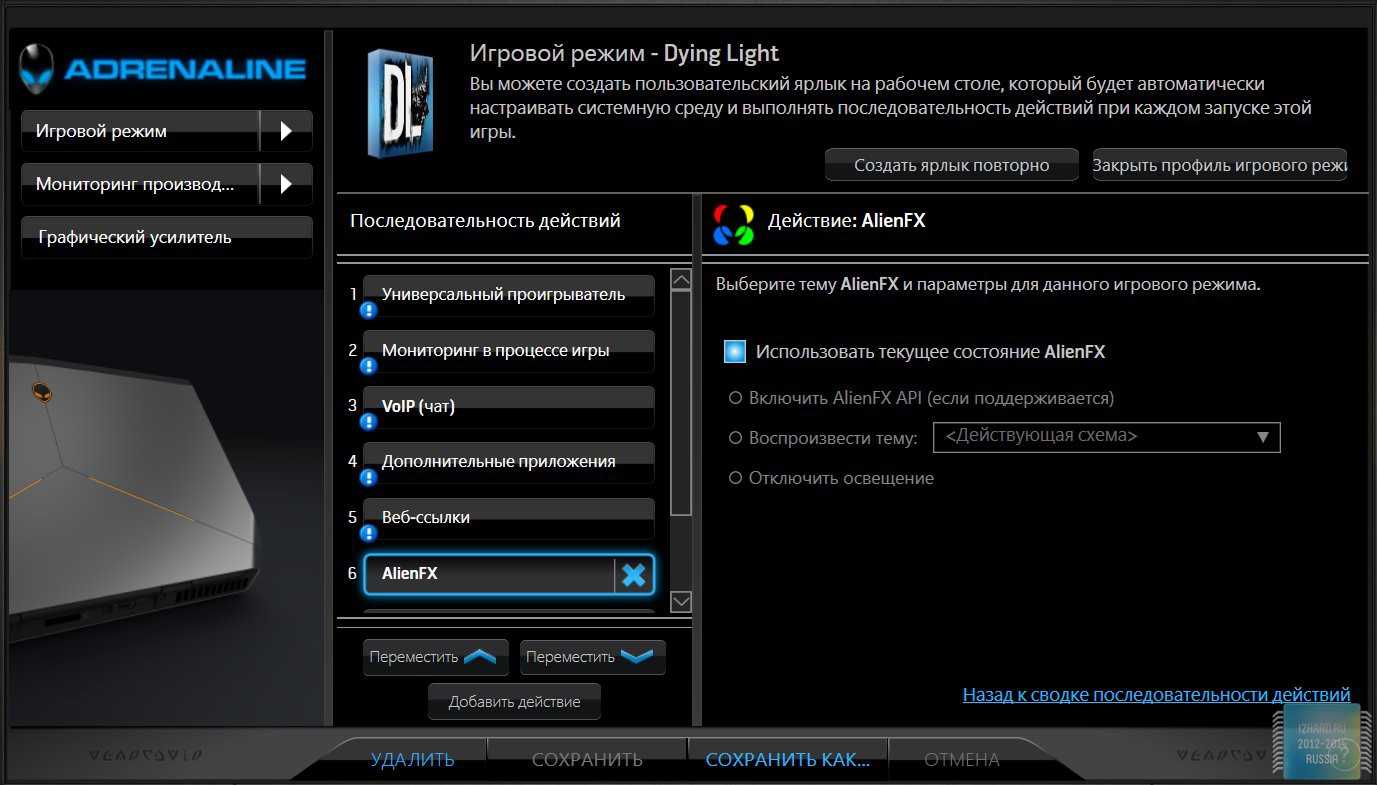Click the Alienware head logo
This screenshot has height=785, width=1377.
pos(38,68)
